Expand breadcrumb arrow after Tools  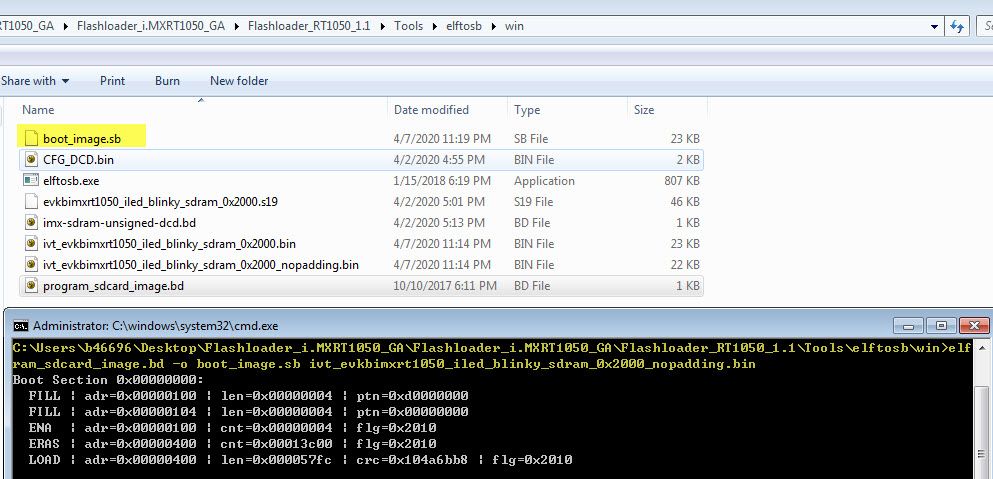[434, 27]
